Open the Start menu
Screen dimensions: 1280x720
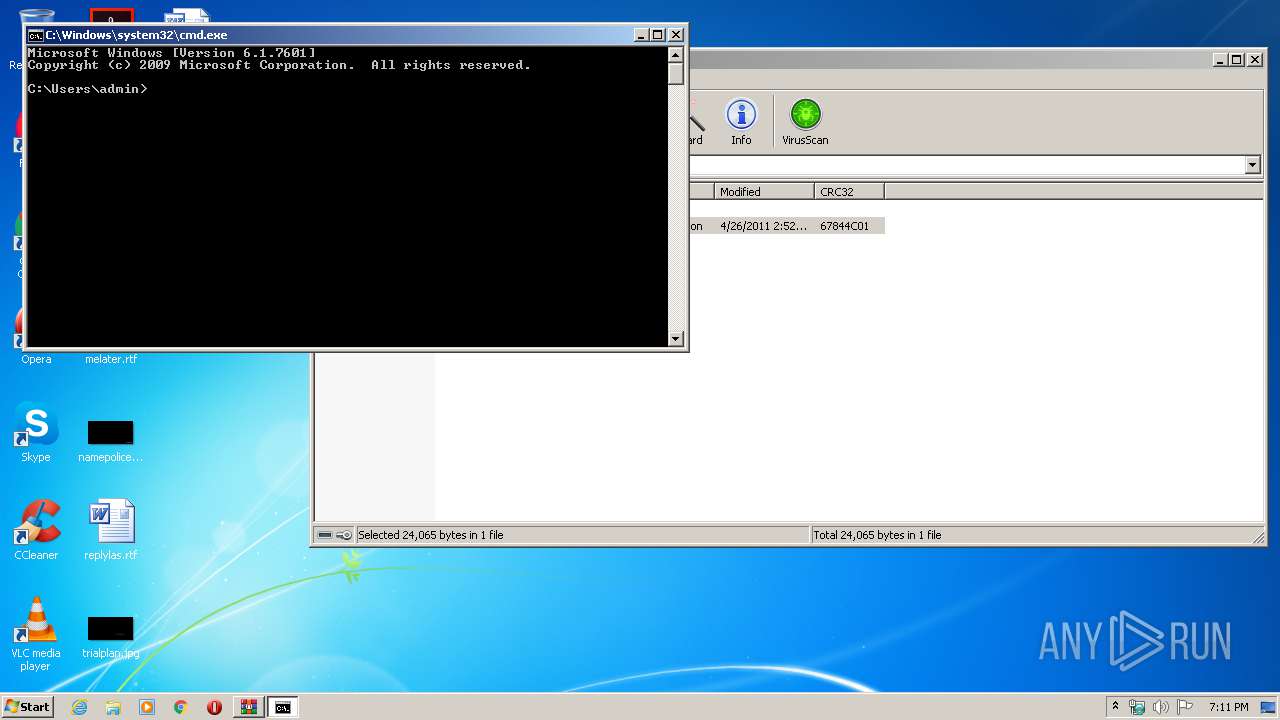[x=28, y=707]
